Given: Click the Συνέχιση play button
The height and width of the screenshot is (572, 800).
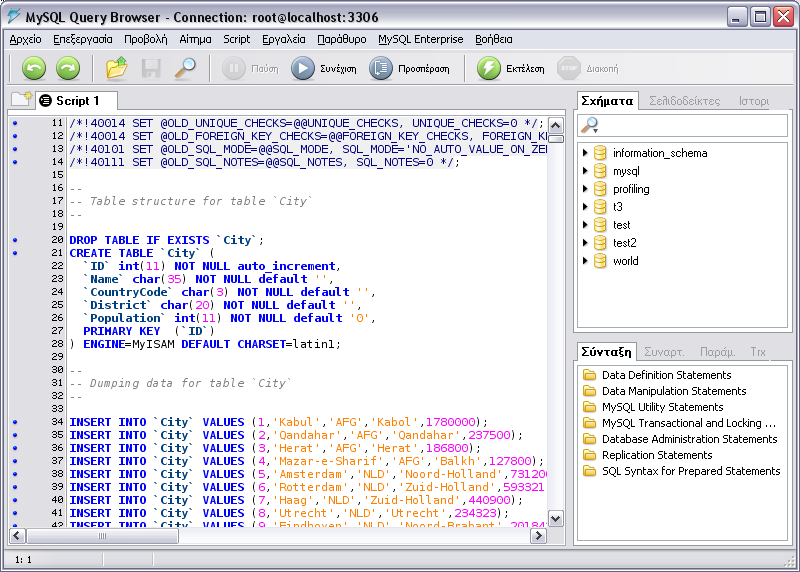Looking at the screenshot, I should [x=323, y=68].
